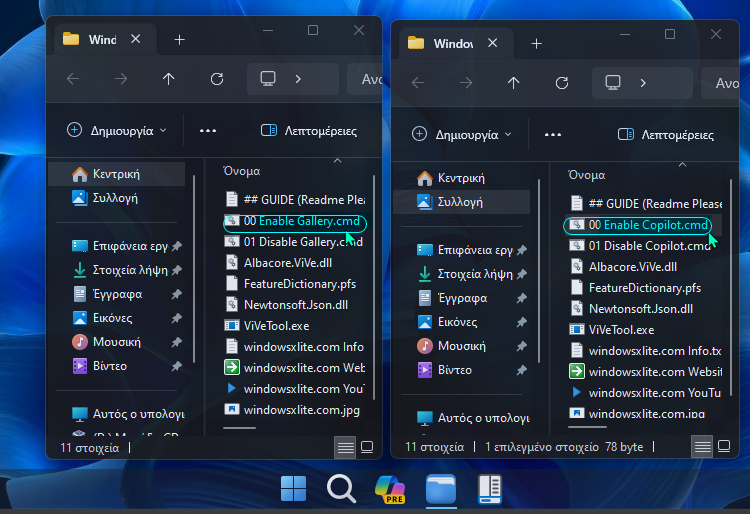Open new tab in right Explorer window
The image size is (750, 514).
click(x=537, y=44)
